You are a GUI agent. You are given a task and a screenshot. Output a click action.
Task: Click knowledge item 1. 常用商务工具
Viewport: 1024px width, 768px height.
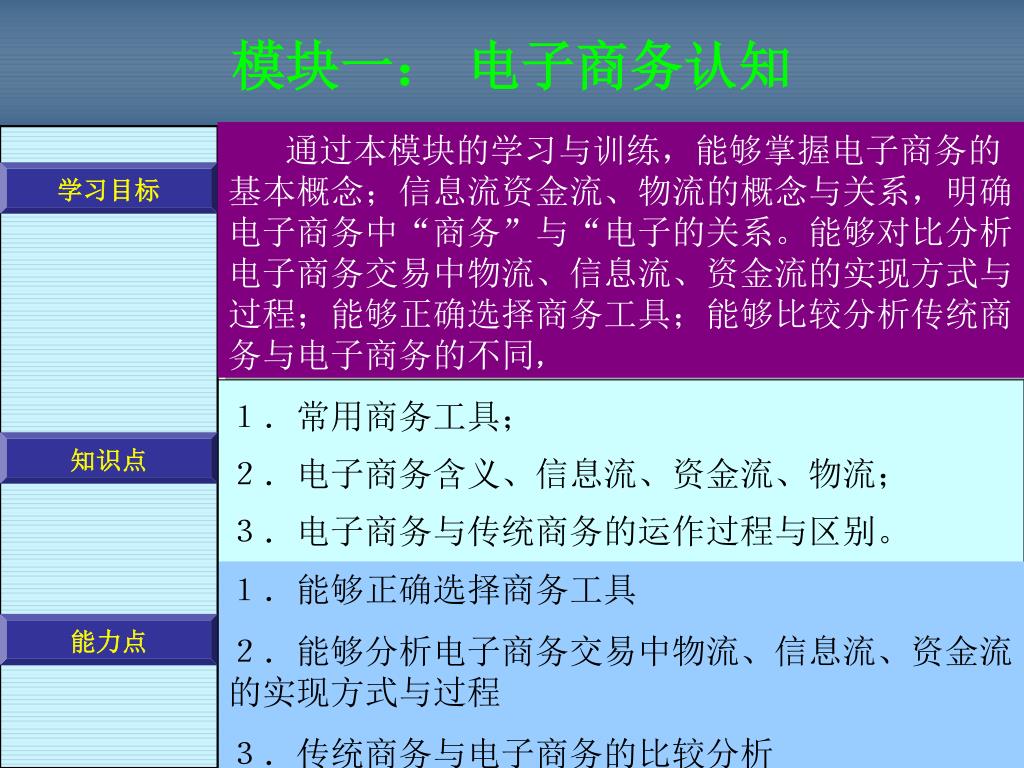[376, 417]
